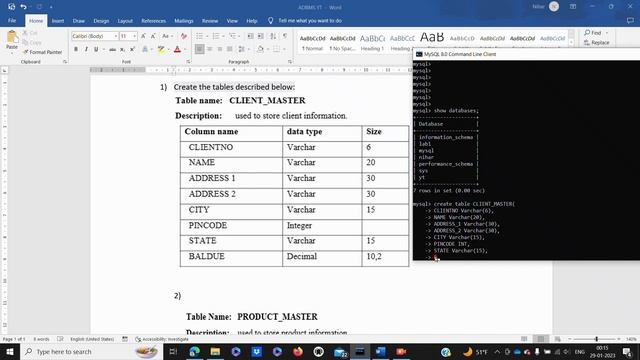The height and width of the screenshot is (360, 640).
Task: Switch to the Mailings tab
Action: click(x=184, y=20)
